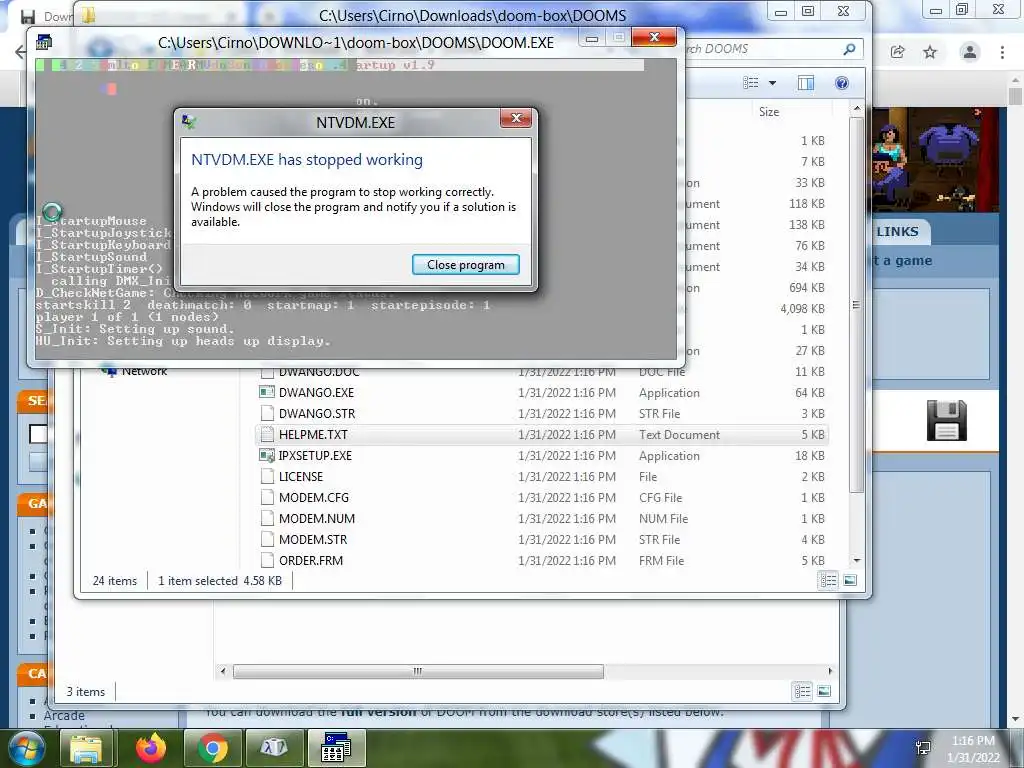The height and width of the screenshot is (768, 1024).
Task: Click the Explorer scrollbar down arrow
Action: point(856,560)
